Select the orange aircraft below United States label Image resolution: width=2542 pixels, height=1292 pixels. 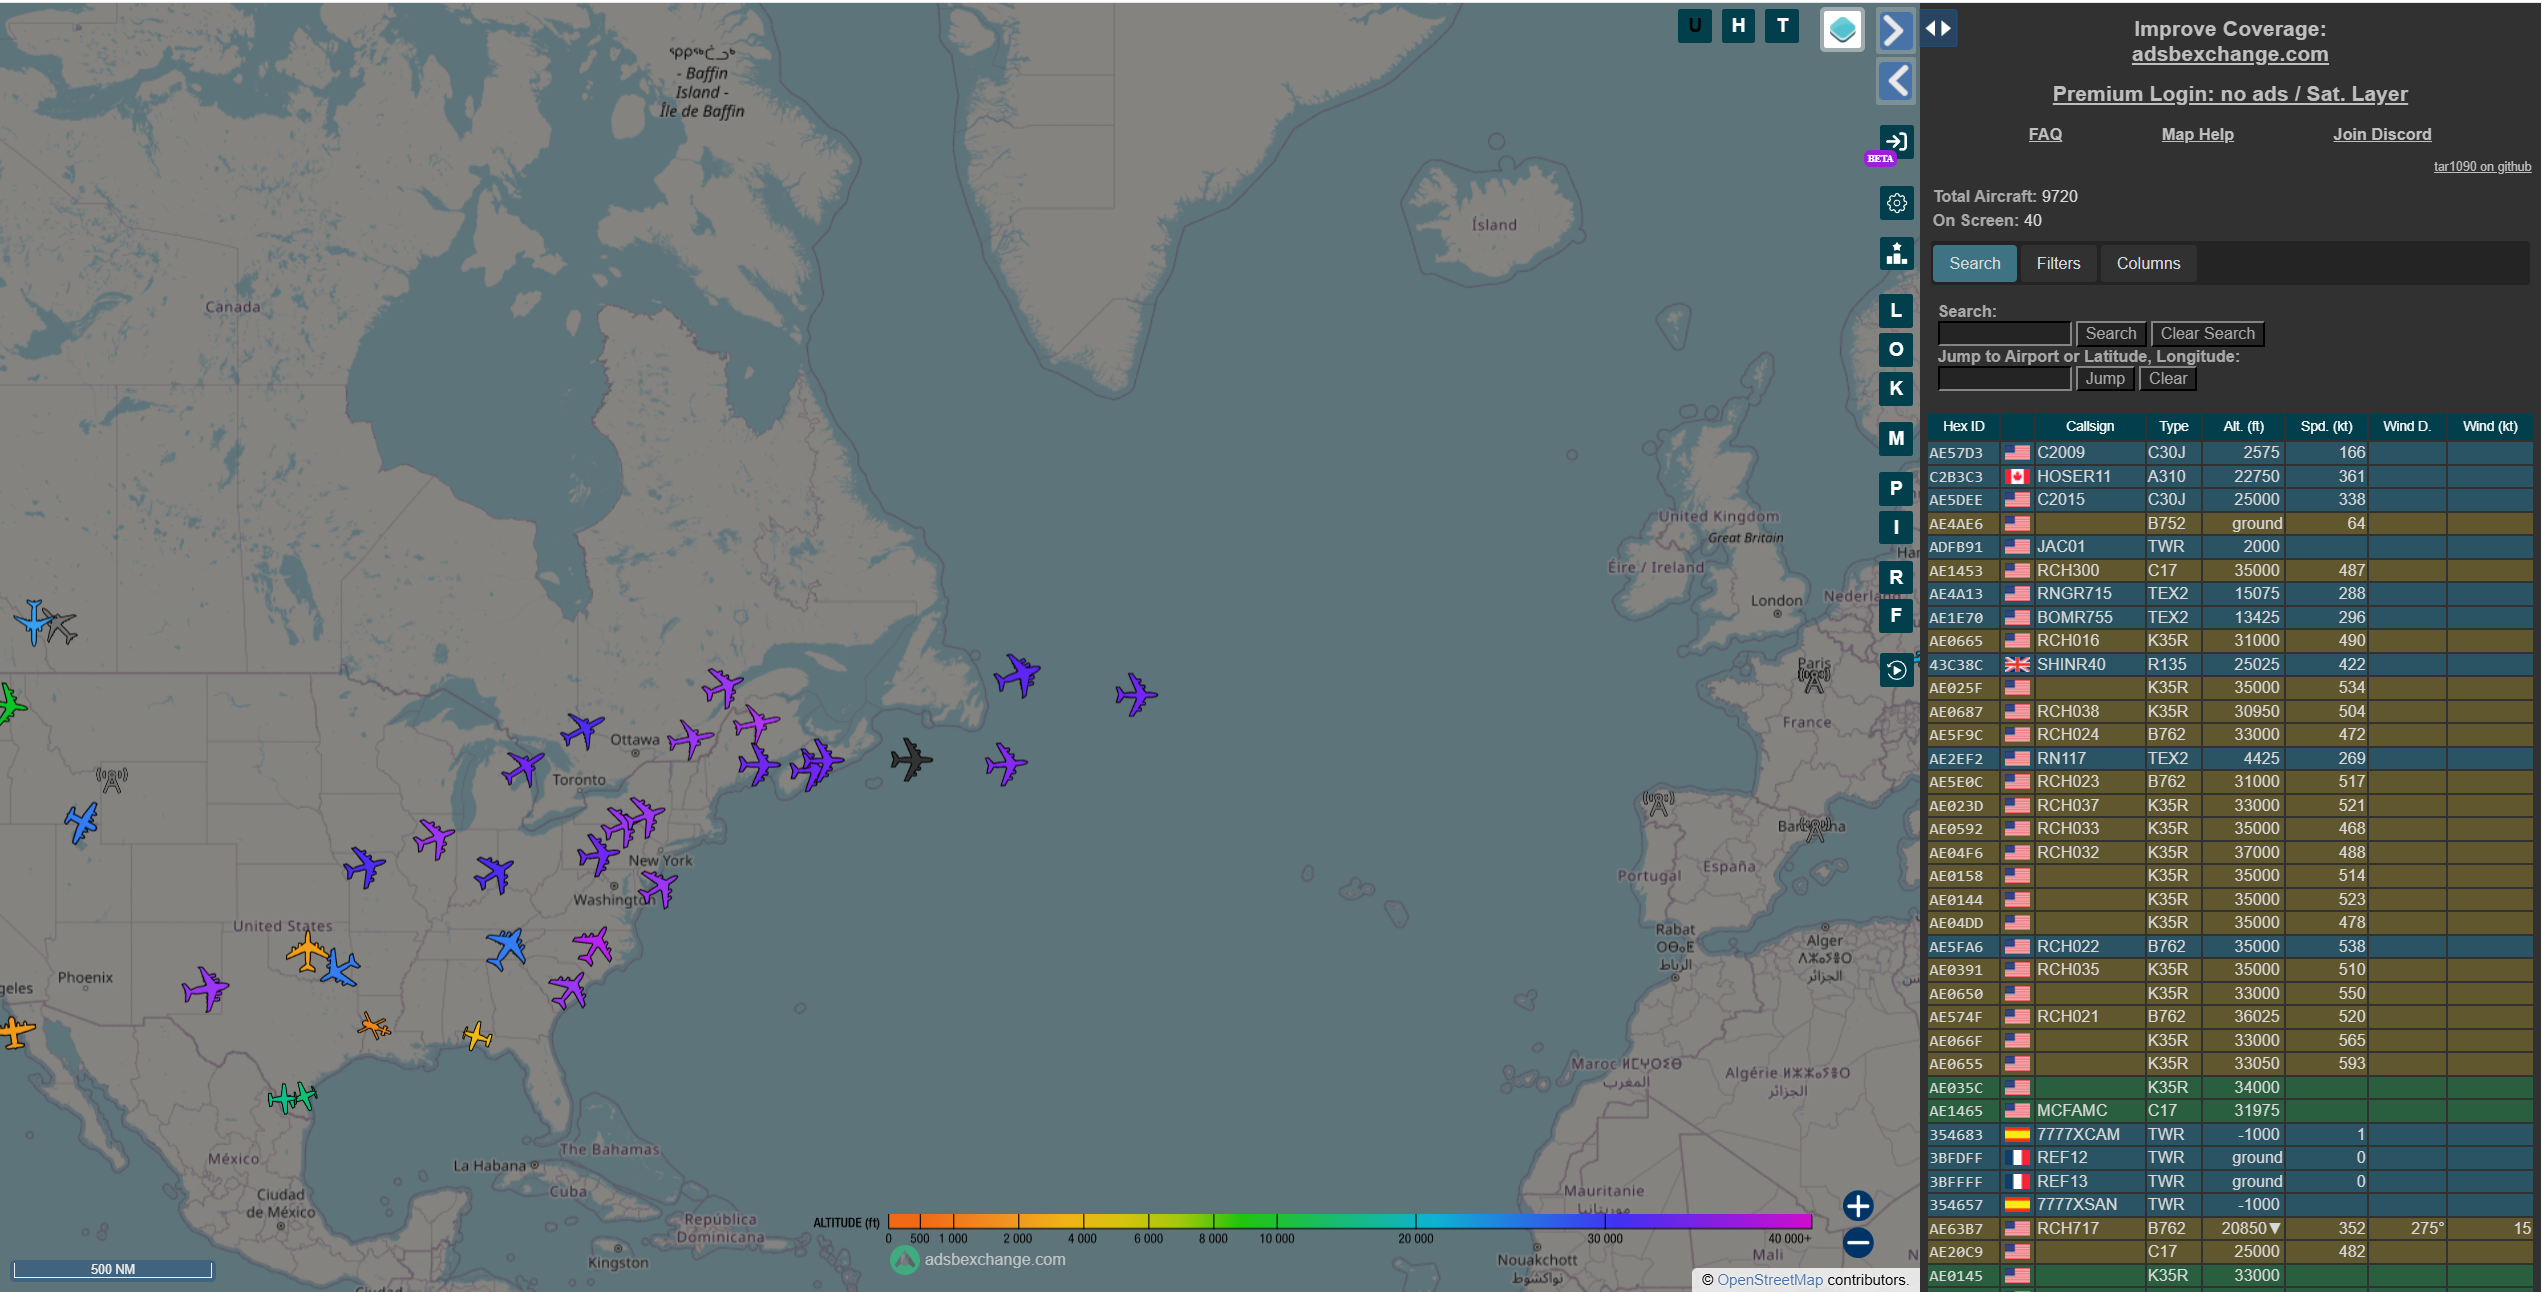(307, 951)
